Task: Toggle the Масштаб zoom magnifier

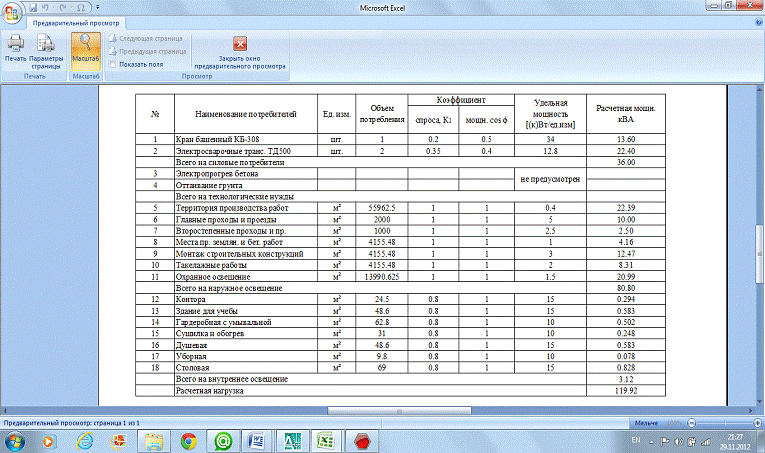Action: point(85,48)
